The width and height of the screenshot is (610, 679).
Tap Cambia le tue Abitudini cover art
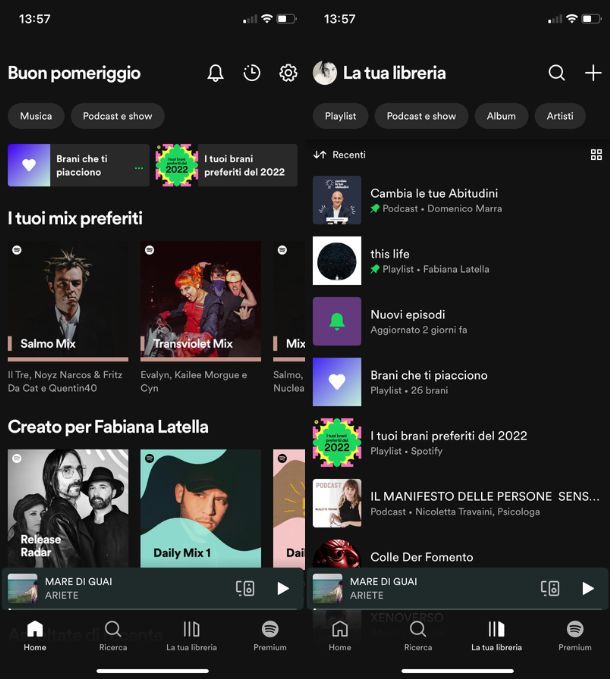point(337,200)
